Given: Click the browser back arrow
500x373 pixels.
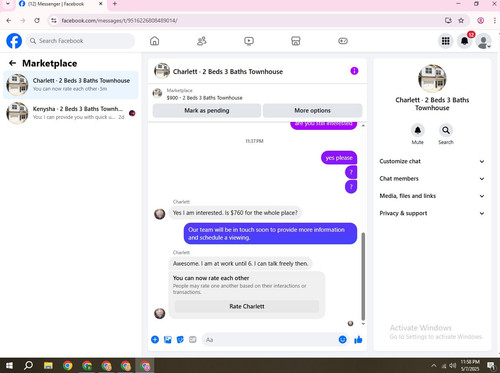Looking at the screenshot, I should point(9,21).
